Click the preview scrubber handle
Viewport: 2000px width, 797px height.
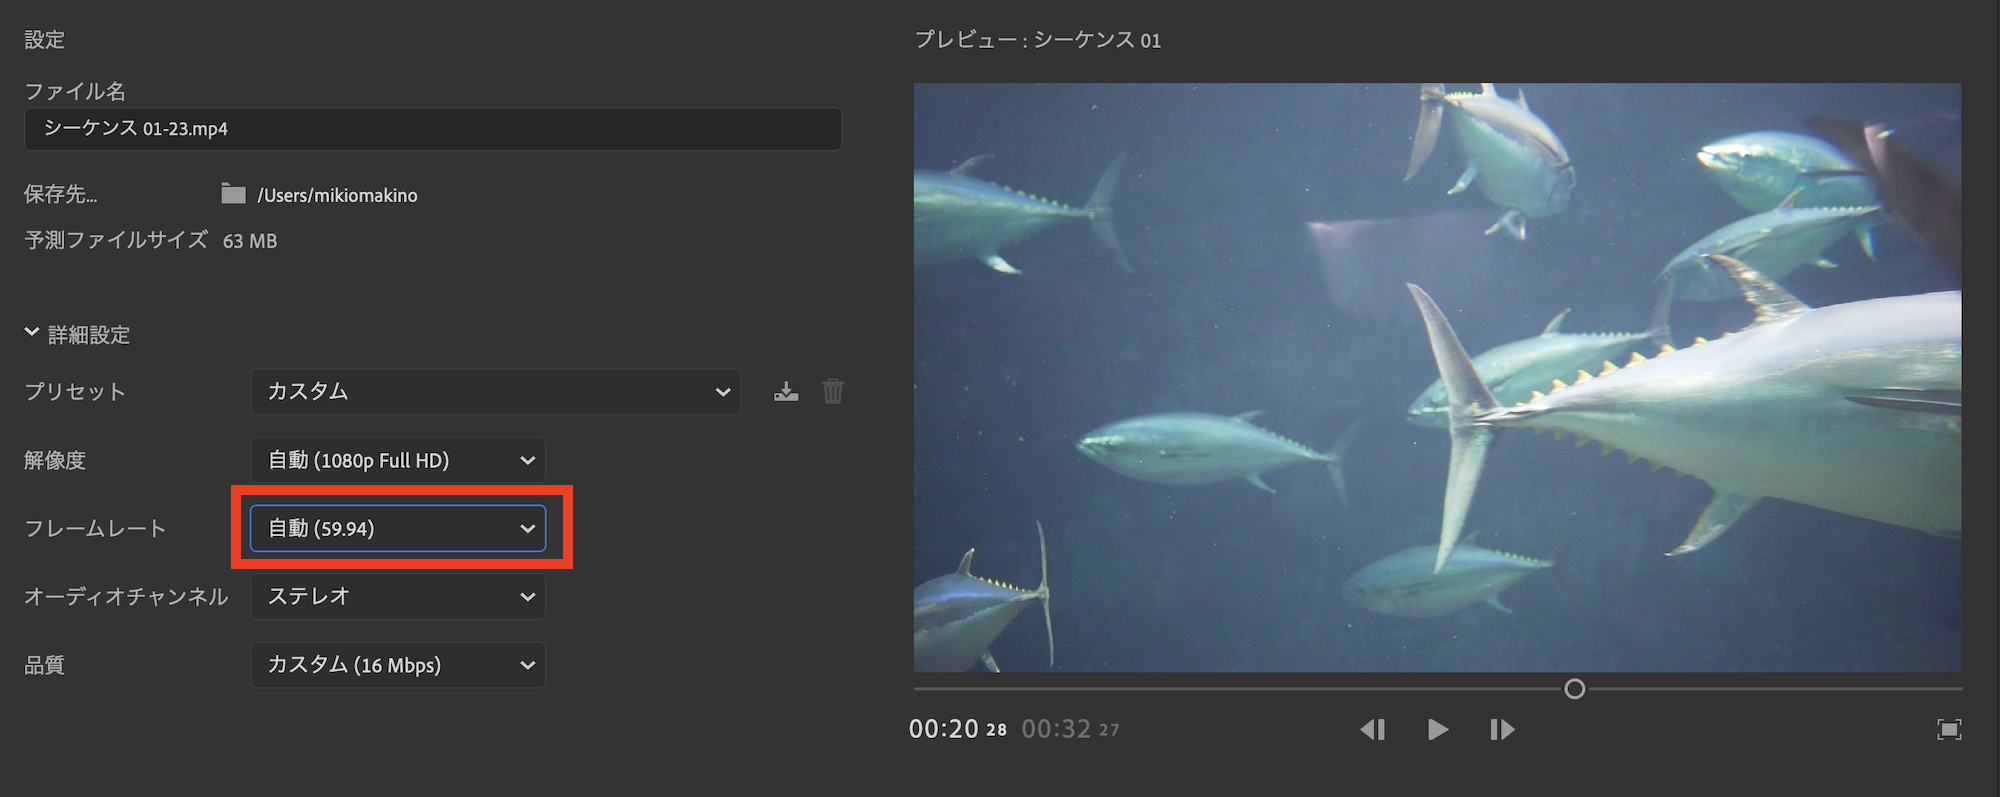click(1574, 689)
